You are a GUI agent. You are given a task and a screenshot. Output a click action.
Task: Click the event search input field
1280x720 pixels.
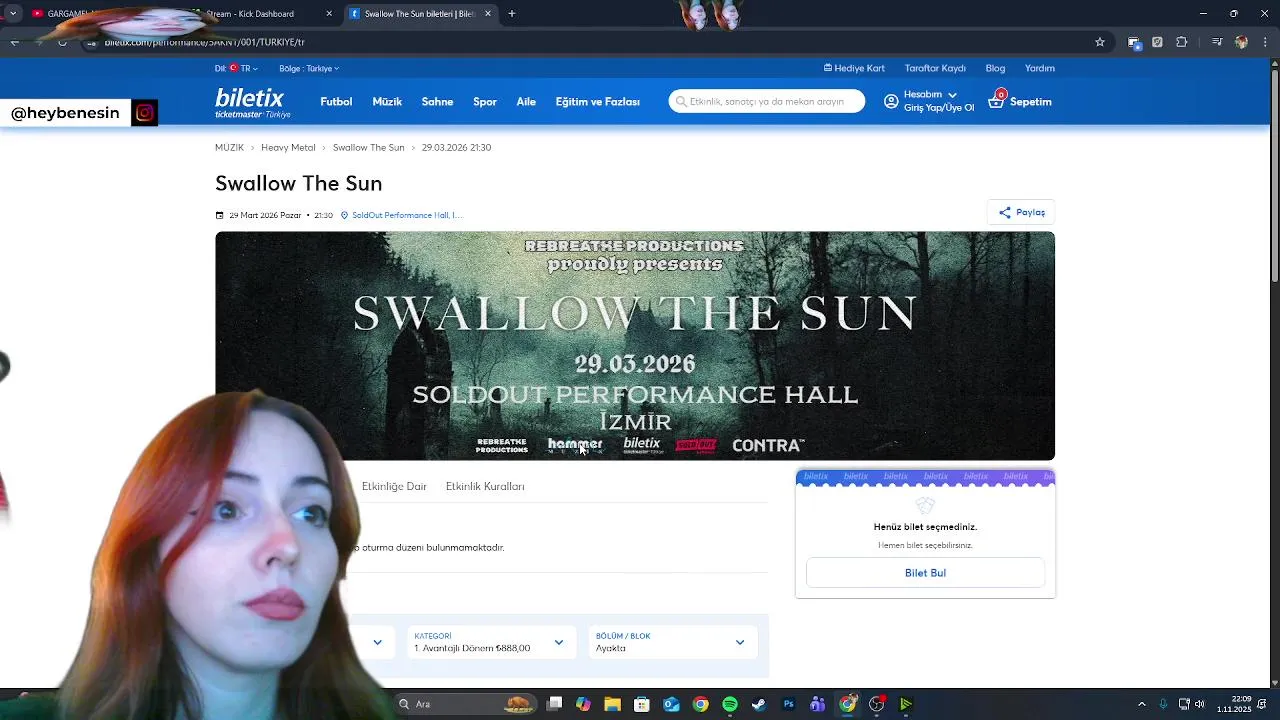pos(767,101)
